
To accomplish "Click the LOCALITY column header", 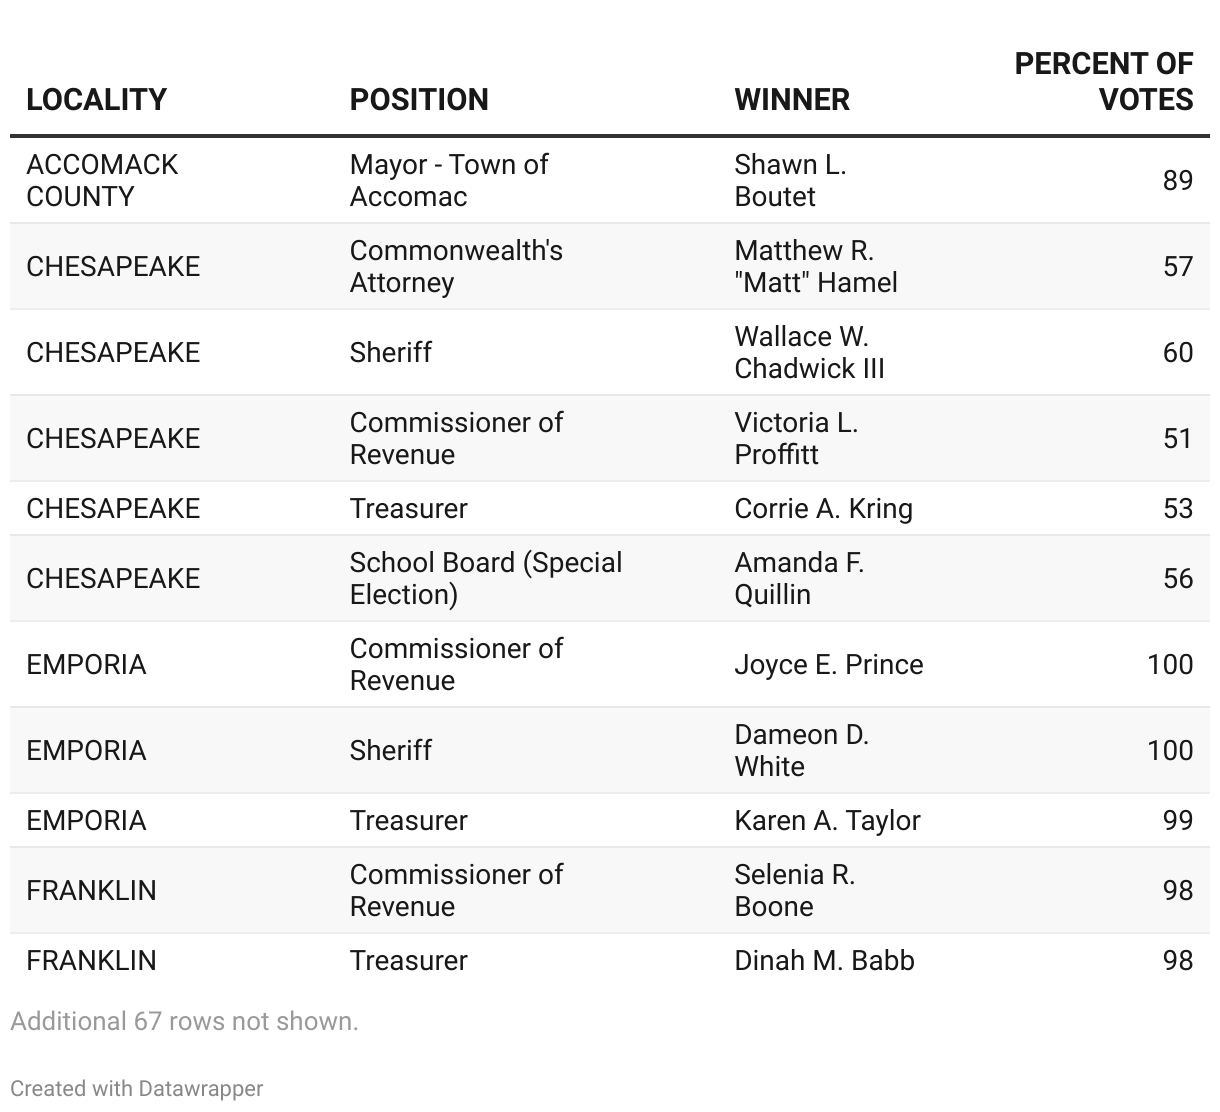I will (96, 99).
